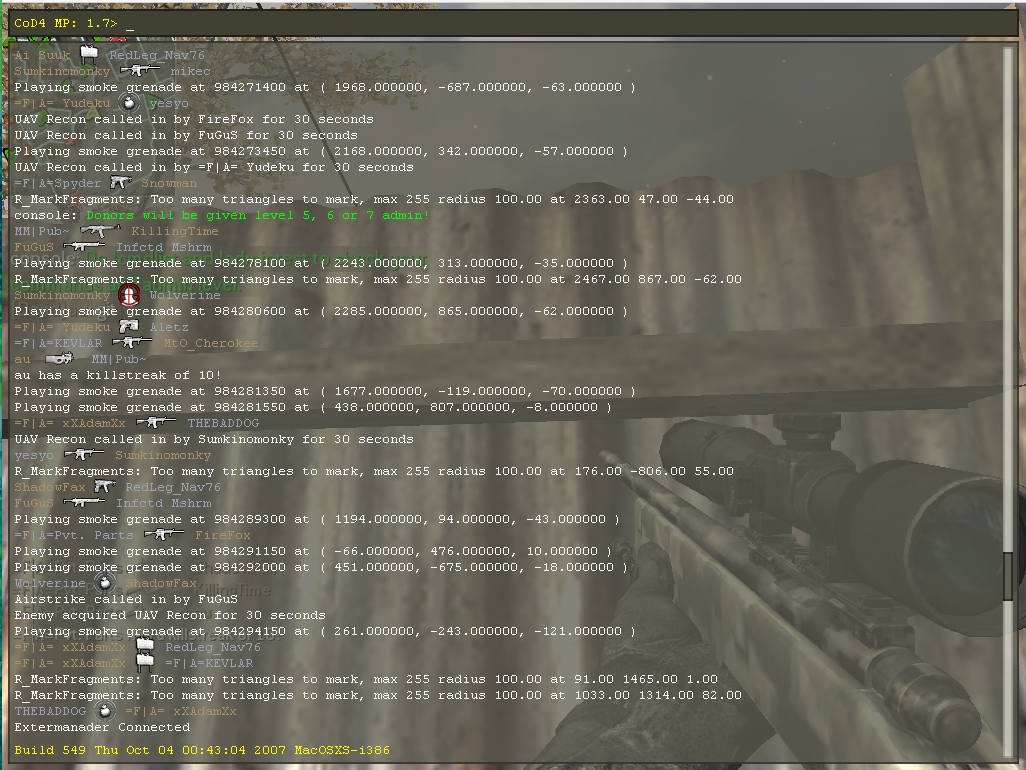Click smoke grenade line with timestamp 984273450
The width and height of the screenshot is (1026, 770).
point(321,151)
